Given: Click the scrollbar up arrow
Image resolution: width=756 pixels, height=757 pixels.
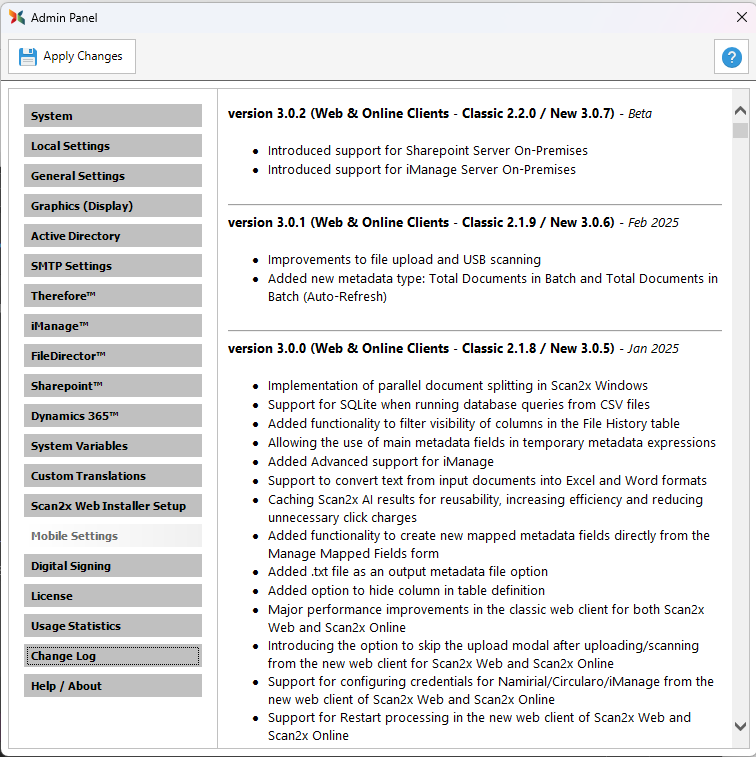Looking at the screenshot, I should (740, 111).
